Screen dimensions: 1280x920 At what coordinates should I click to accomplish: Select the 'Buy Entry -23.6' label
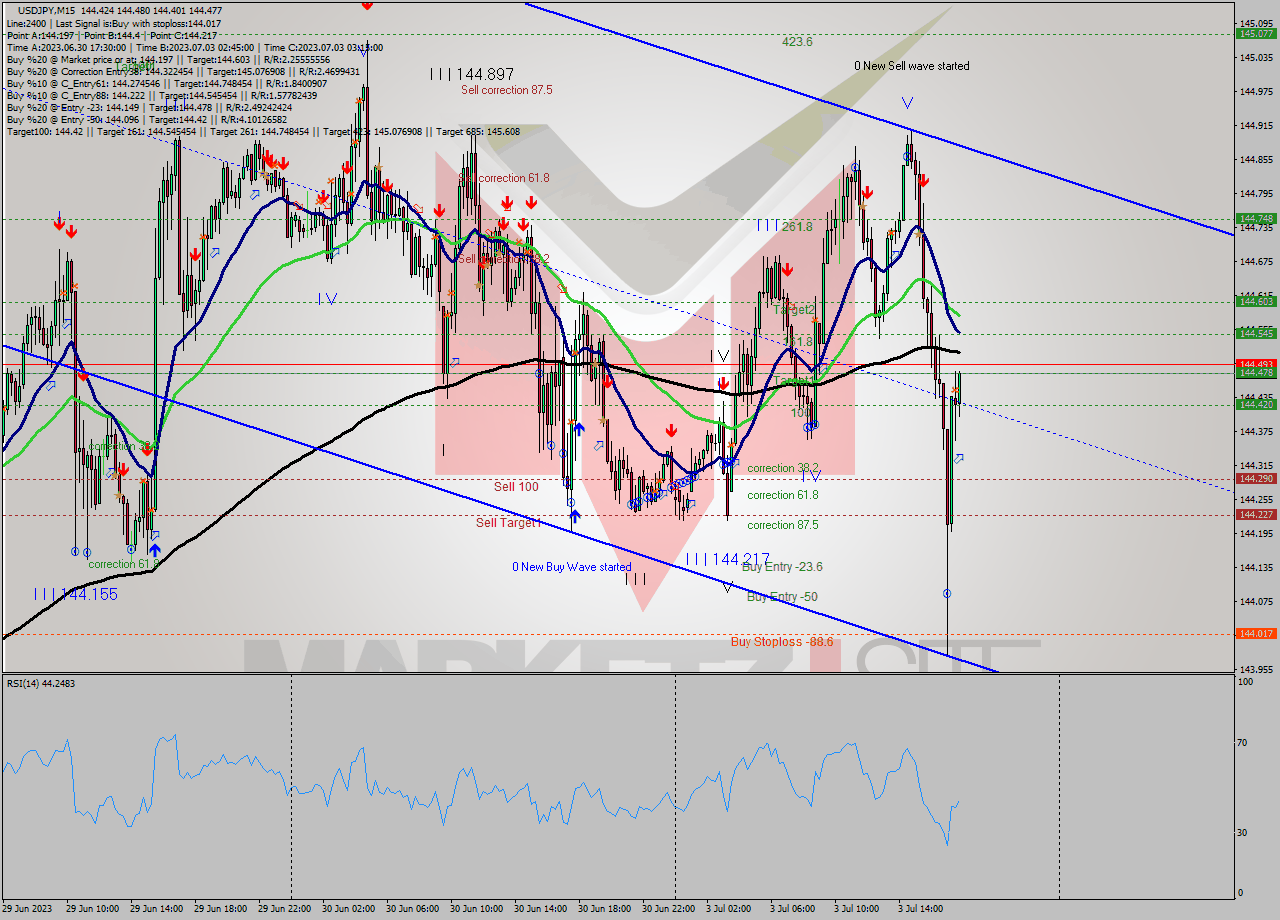tap(783, 567)
